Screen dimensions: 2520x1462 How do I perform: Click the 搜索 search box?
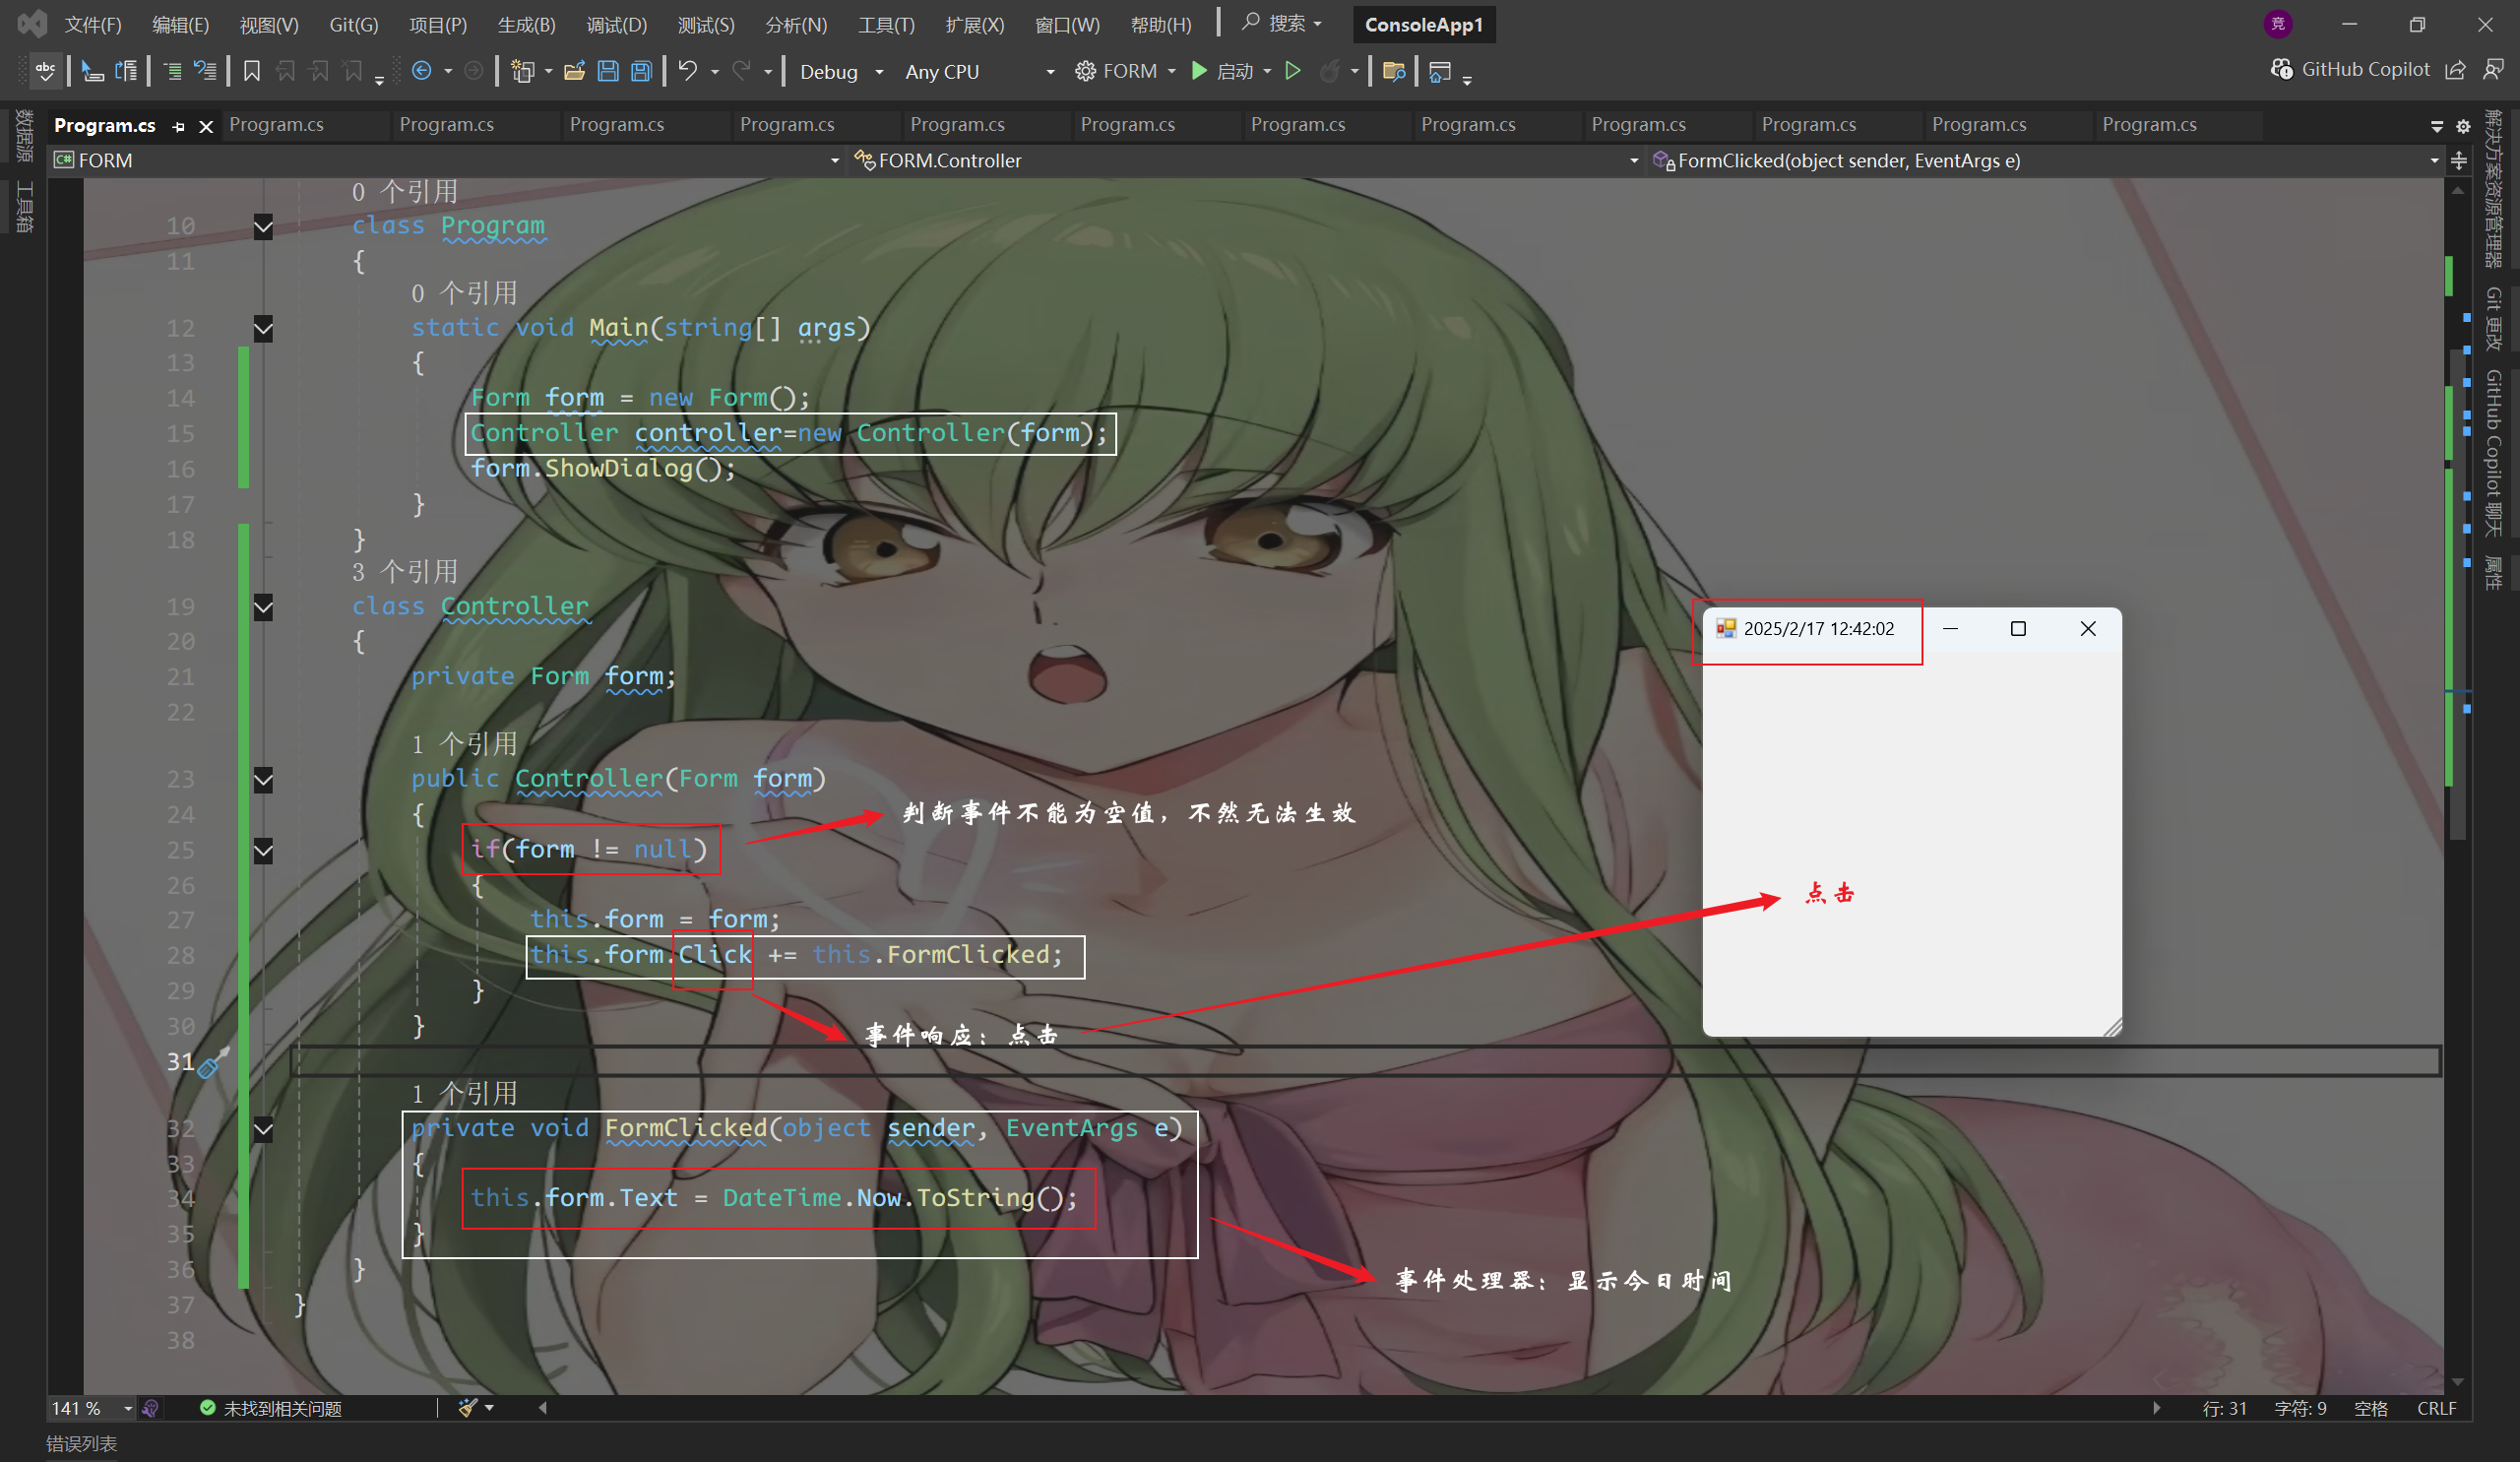pos(1283,24)
